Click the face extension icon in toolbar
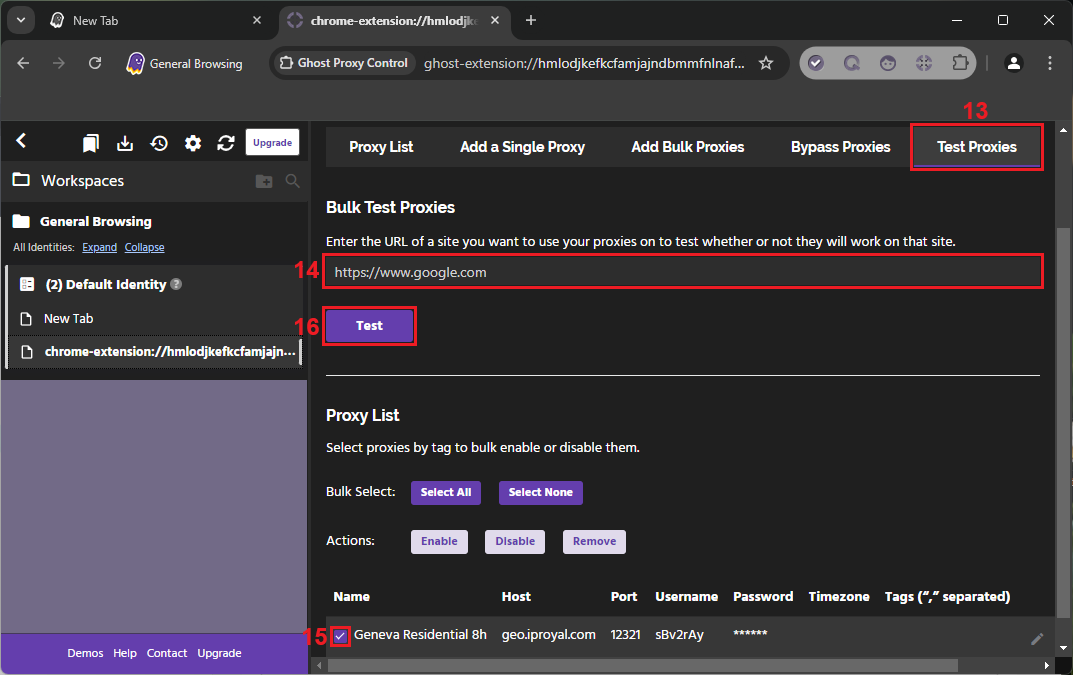Image resolution: width=1073 pixels, height=675 pixels. pyautogui.click(x=888, y=63)
